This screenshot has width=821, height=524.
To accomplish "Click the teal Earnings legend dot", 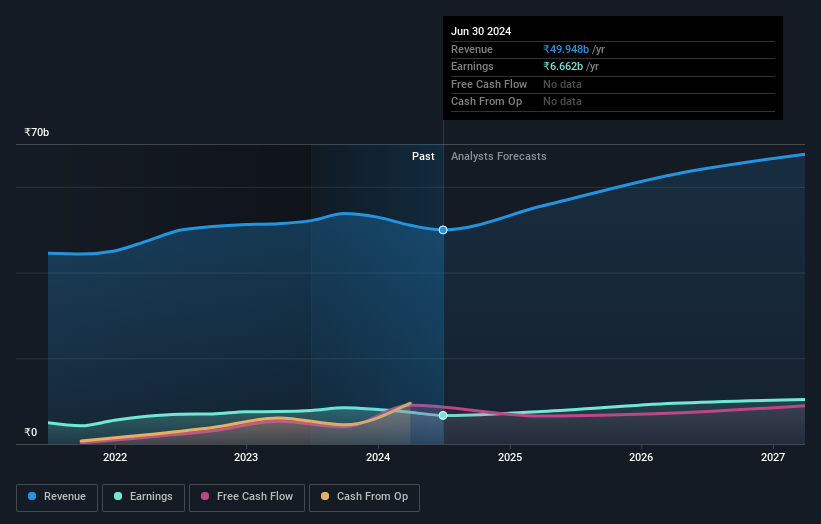I will (x=118, y=496).
